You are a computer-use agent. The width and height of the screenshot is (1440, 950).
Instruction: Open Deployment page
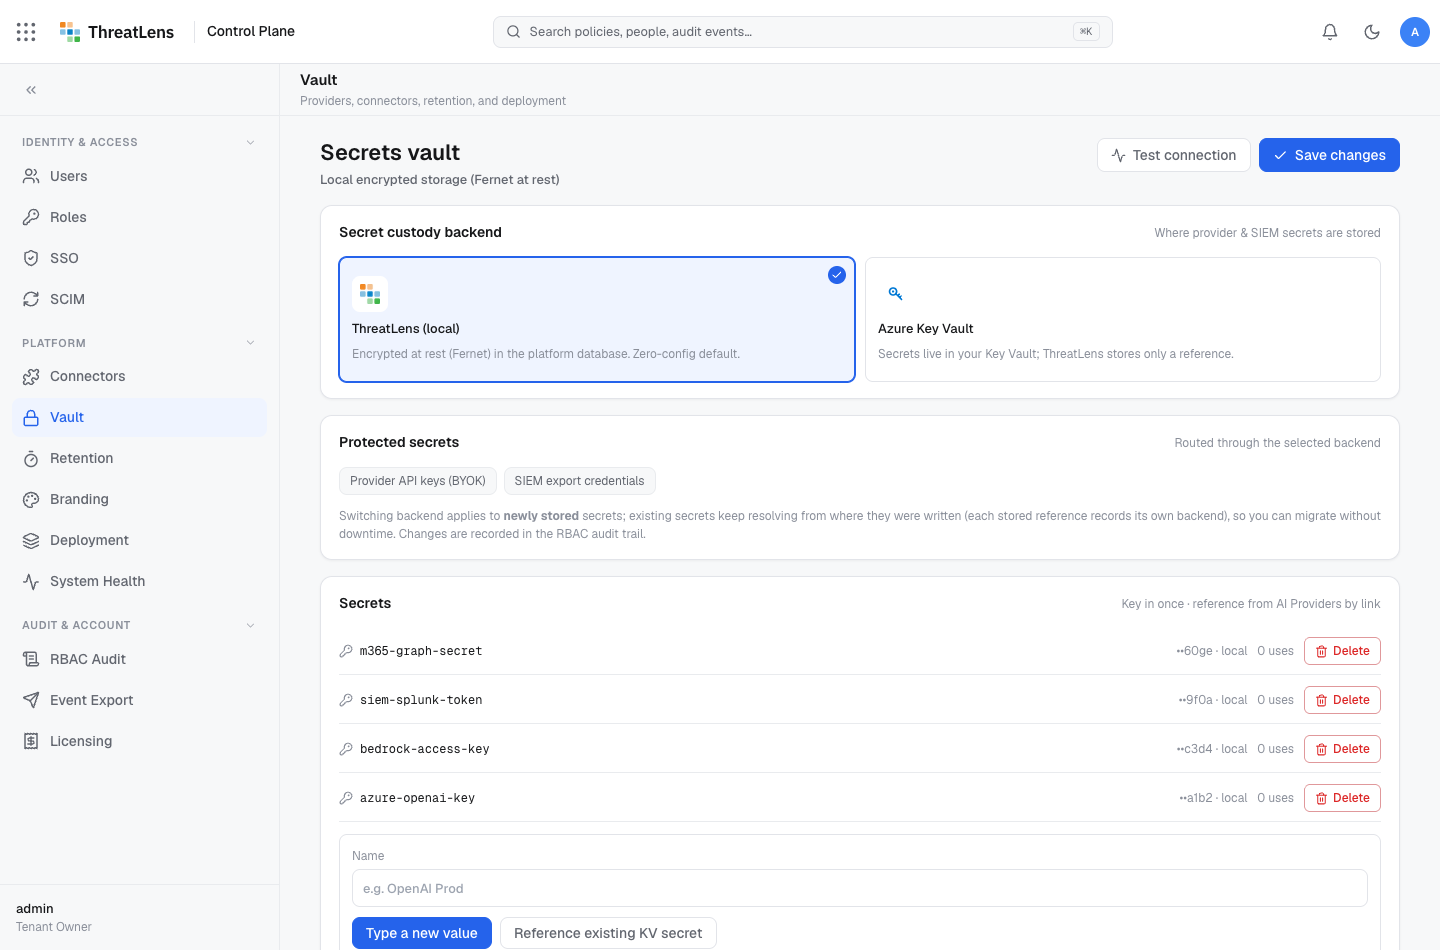(139, 540)
